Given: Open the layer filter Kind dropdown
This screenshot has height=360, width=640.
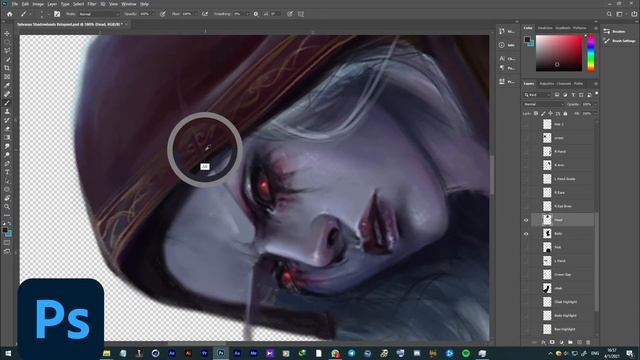Looking at the screenshot, I should tap(537, 95).
